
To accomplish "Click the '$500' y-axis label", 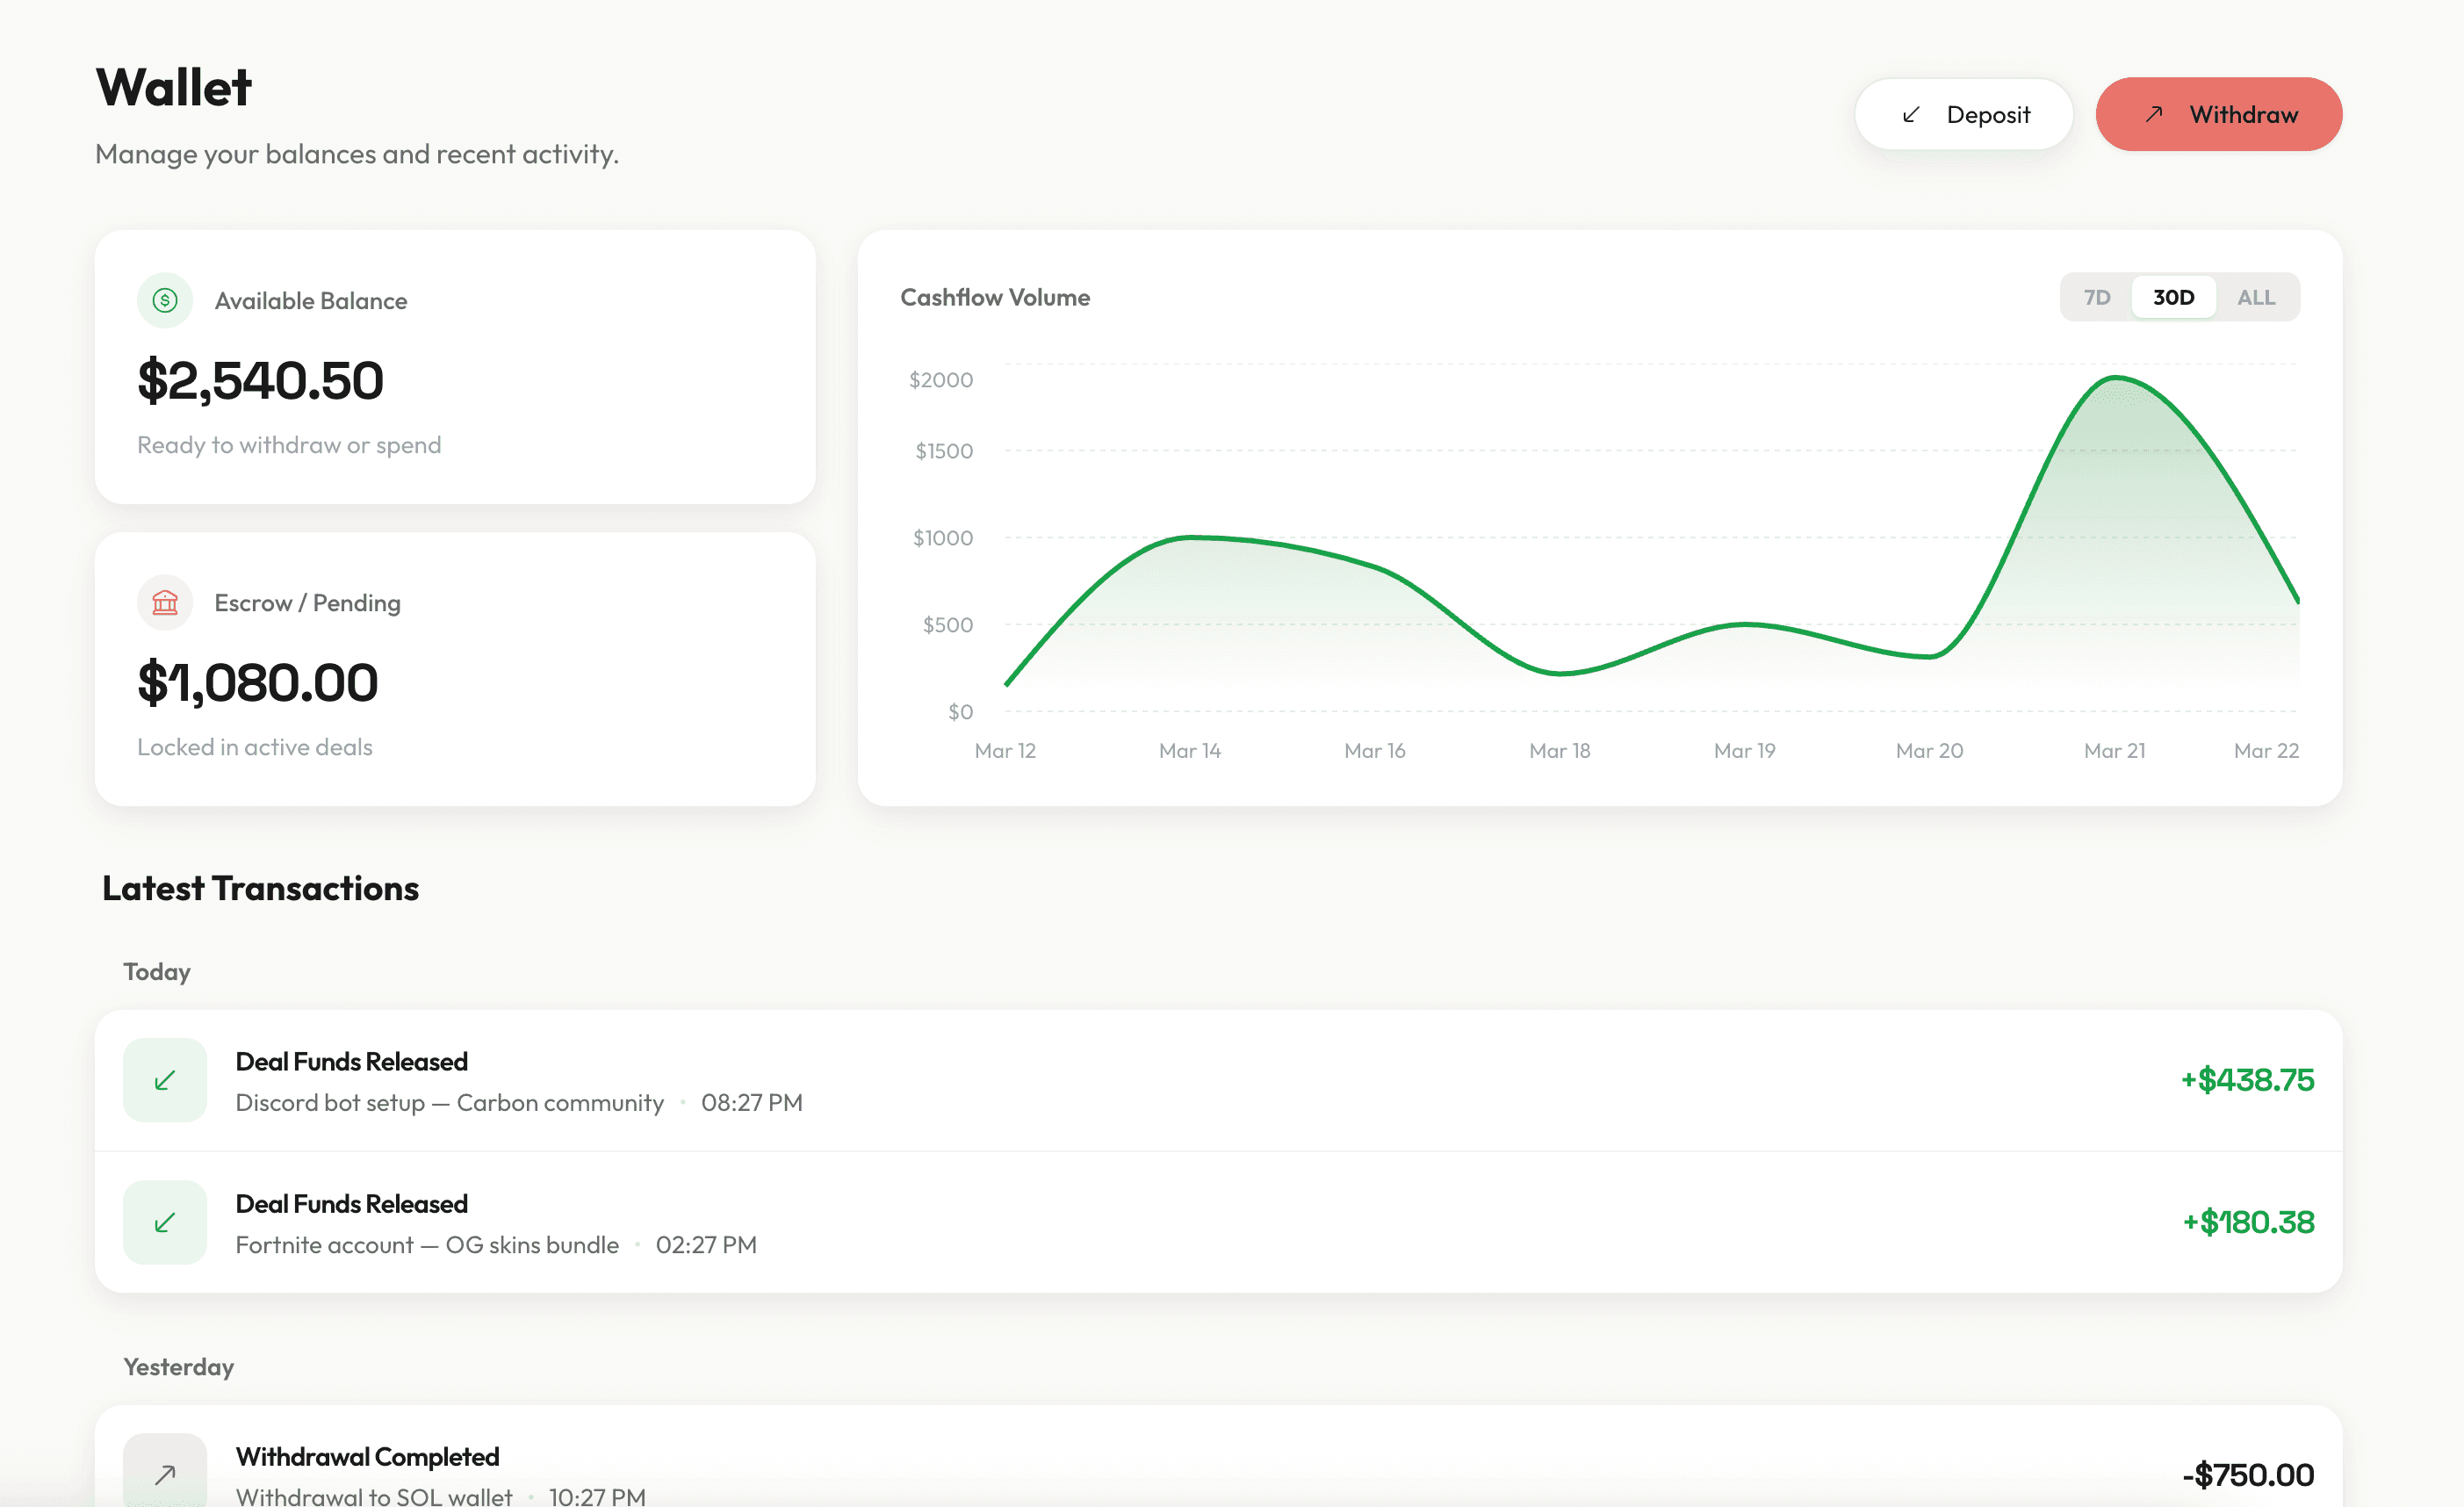I will [947, 625].
